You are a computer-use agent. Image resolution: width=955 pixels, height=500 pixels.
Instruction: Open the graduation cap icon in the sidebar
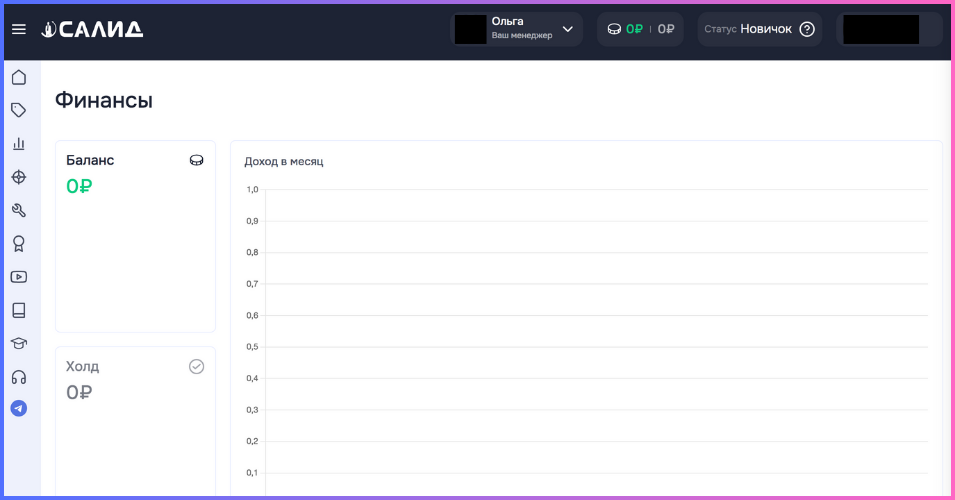click(x=19, y=343)
